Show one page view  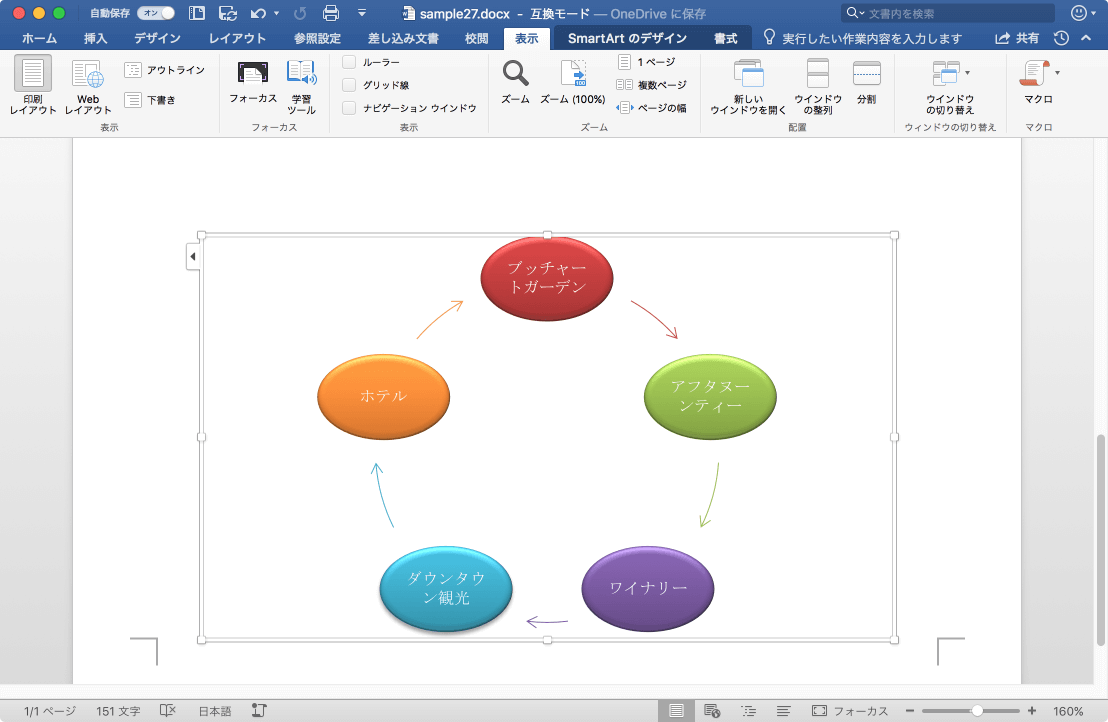[647, 62]
